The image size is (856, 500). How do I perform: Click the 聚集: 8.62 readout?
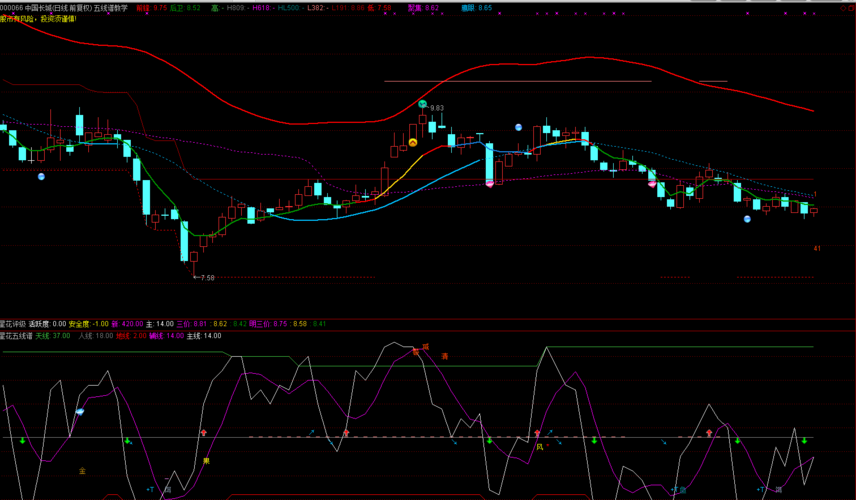click(423, 8)
